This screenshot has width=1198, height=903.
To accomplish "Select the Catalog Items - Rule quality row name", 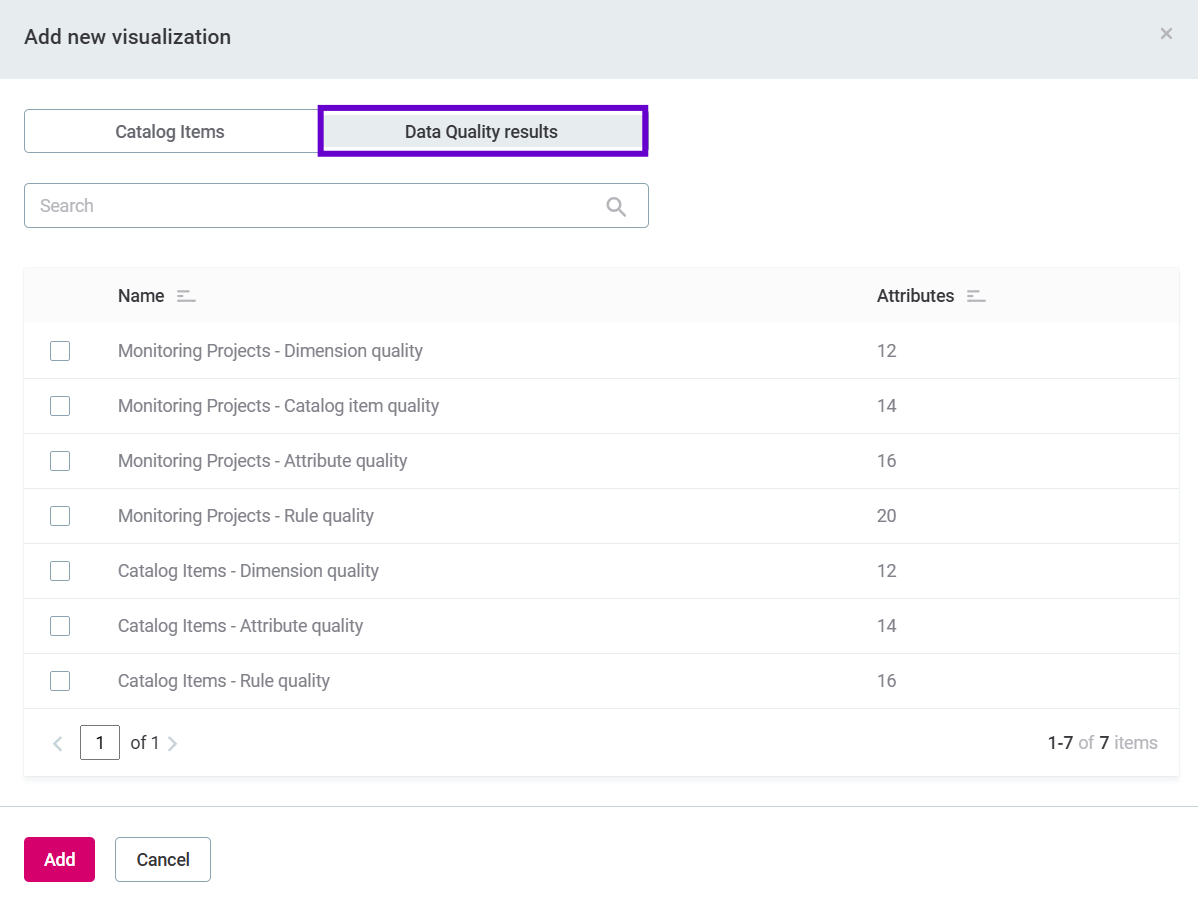I will (223, 680).
